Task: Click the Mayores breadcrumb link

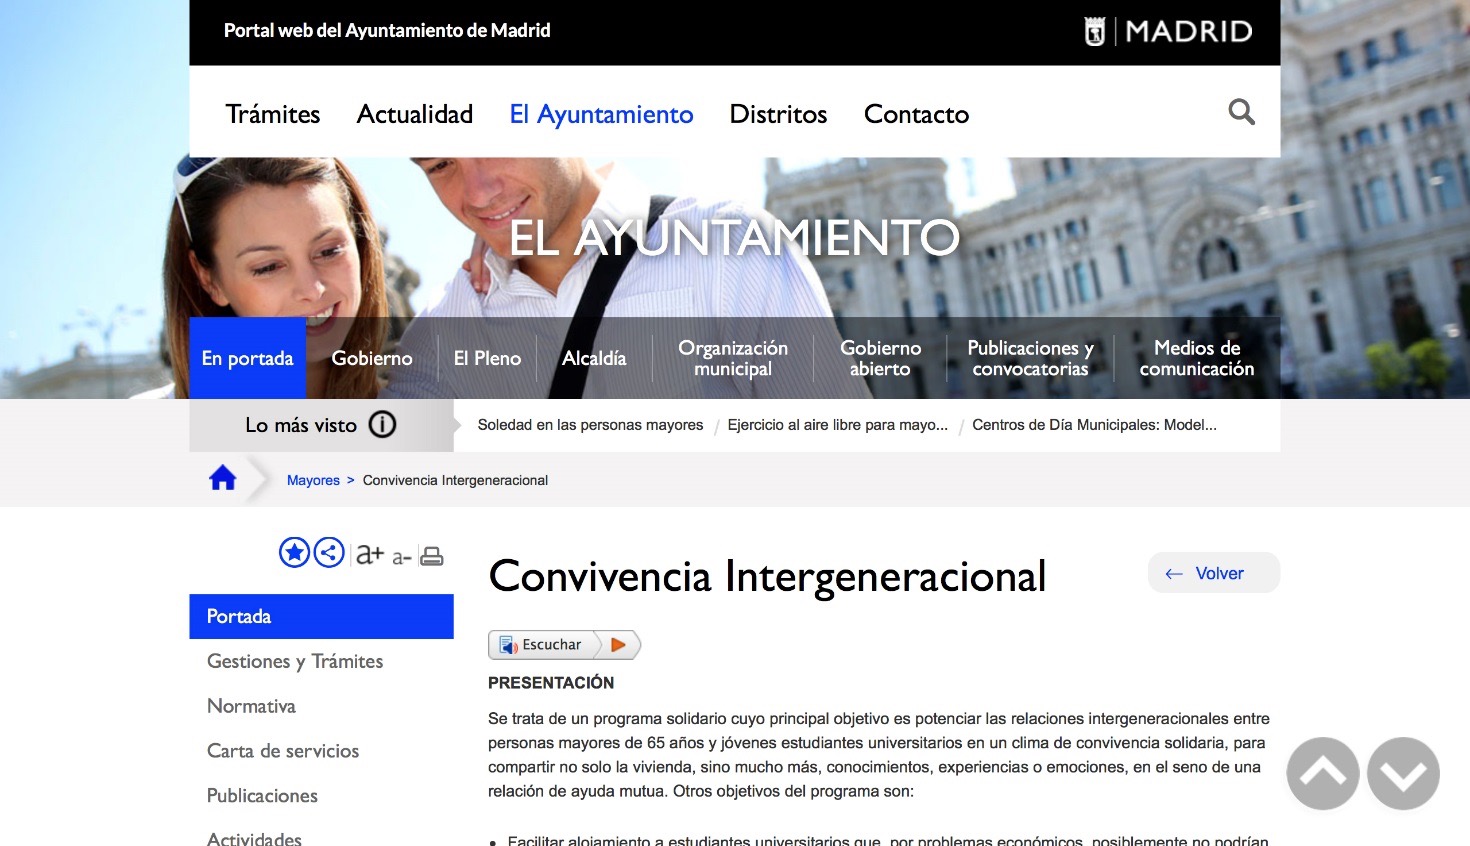Action: (x=313, y=480)
